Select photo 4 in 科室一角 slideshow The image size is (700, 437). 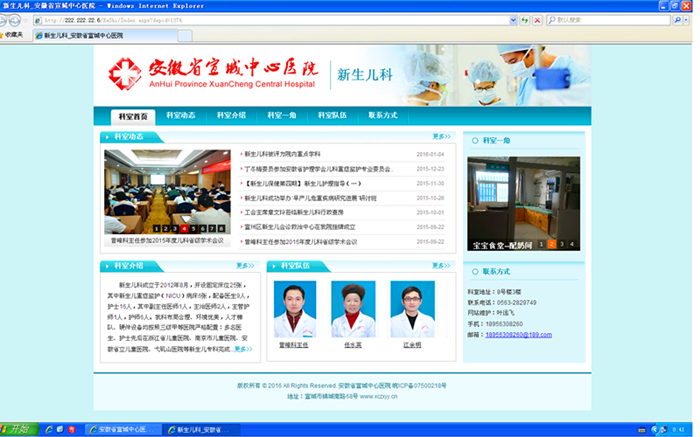(x=572, y=244)
